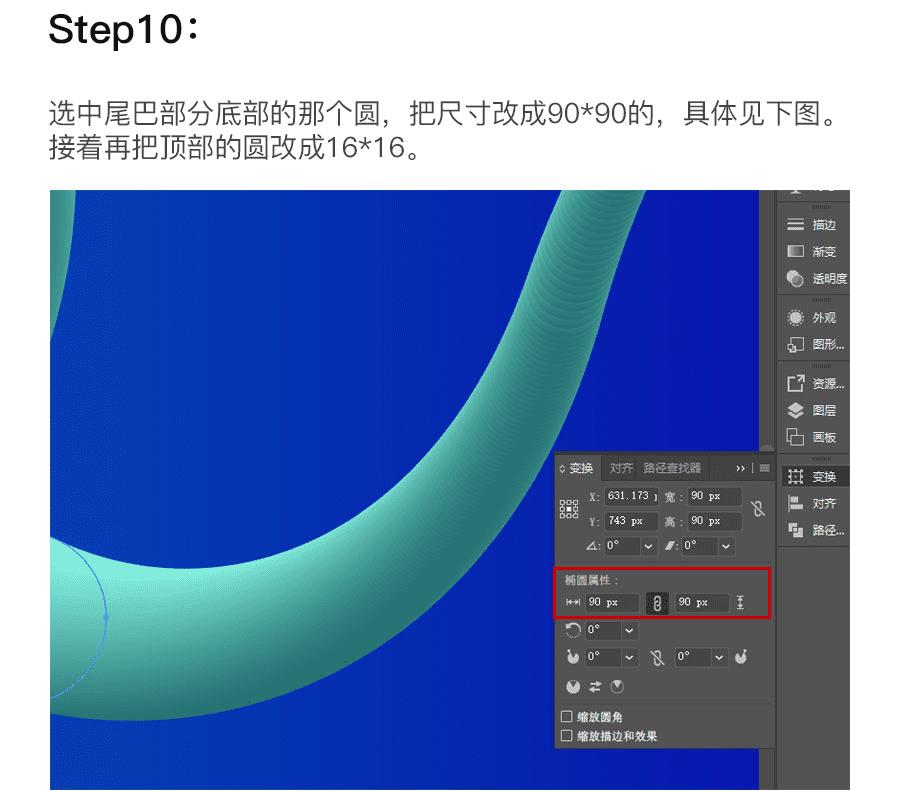This screenshot has width=900, height=791.
Task: Open the 资源 (Asset Export) panel icon
Action: (795, 383)
